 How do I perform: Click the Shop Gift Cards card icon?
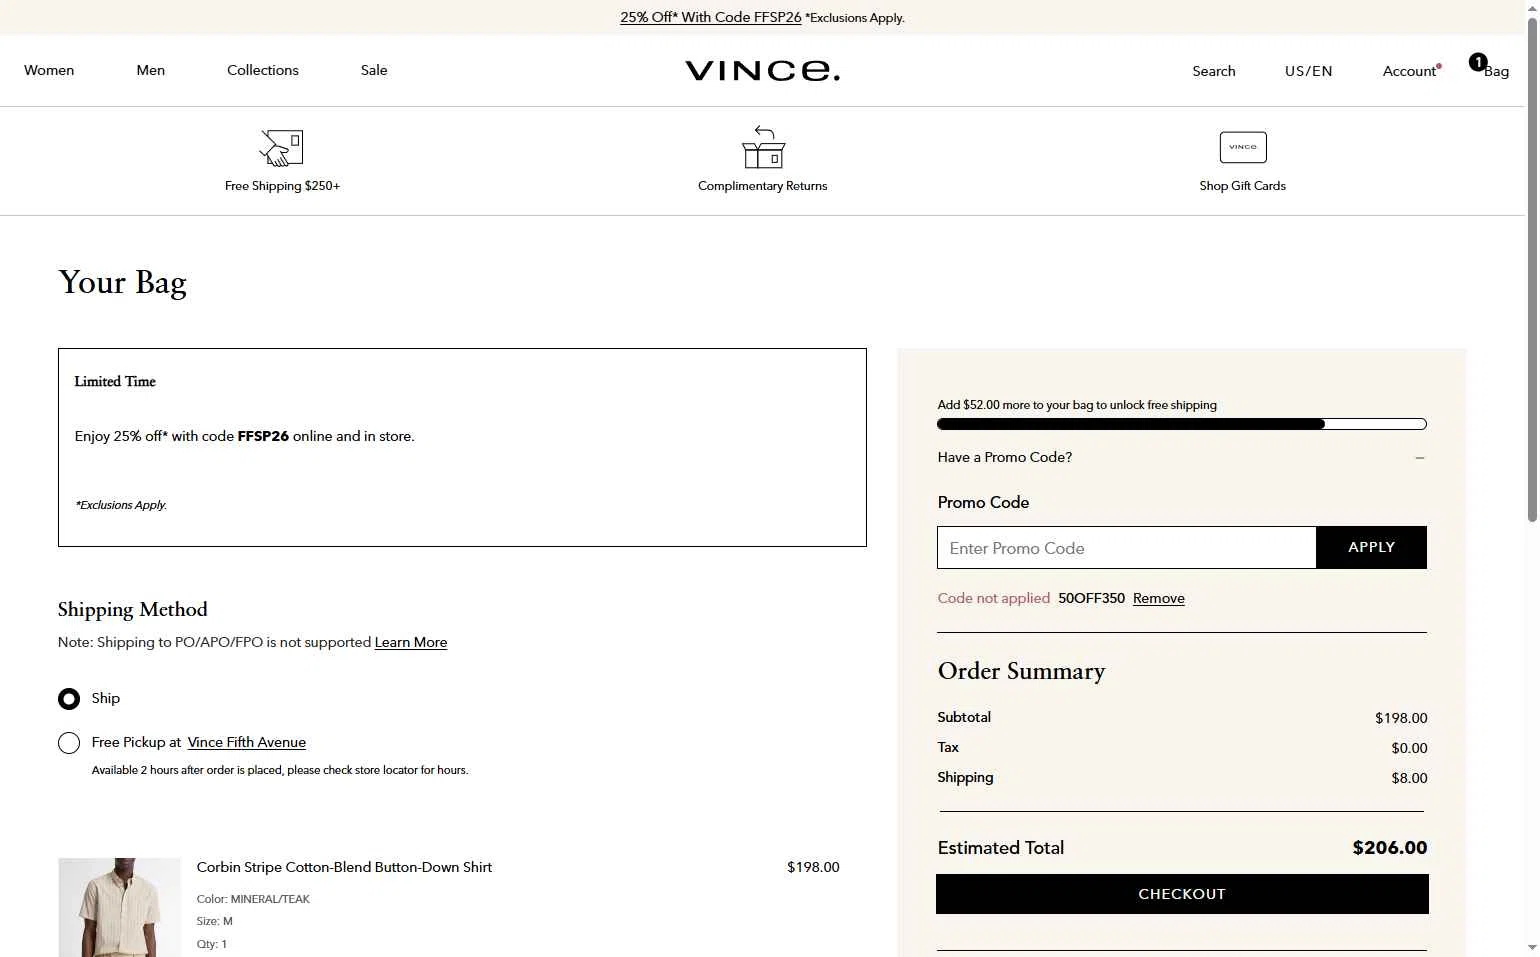(1243, 147)
